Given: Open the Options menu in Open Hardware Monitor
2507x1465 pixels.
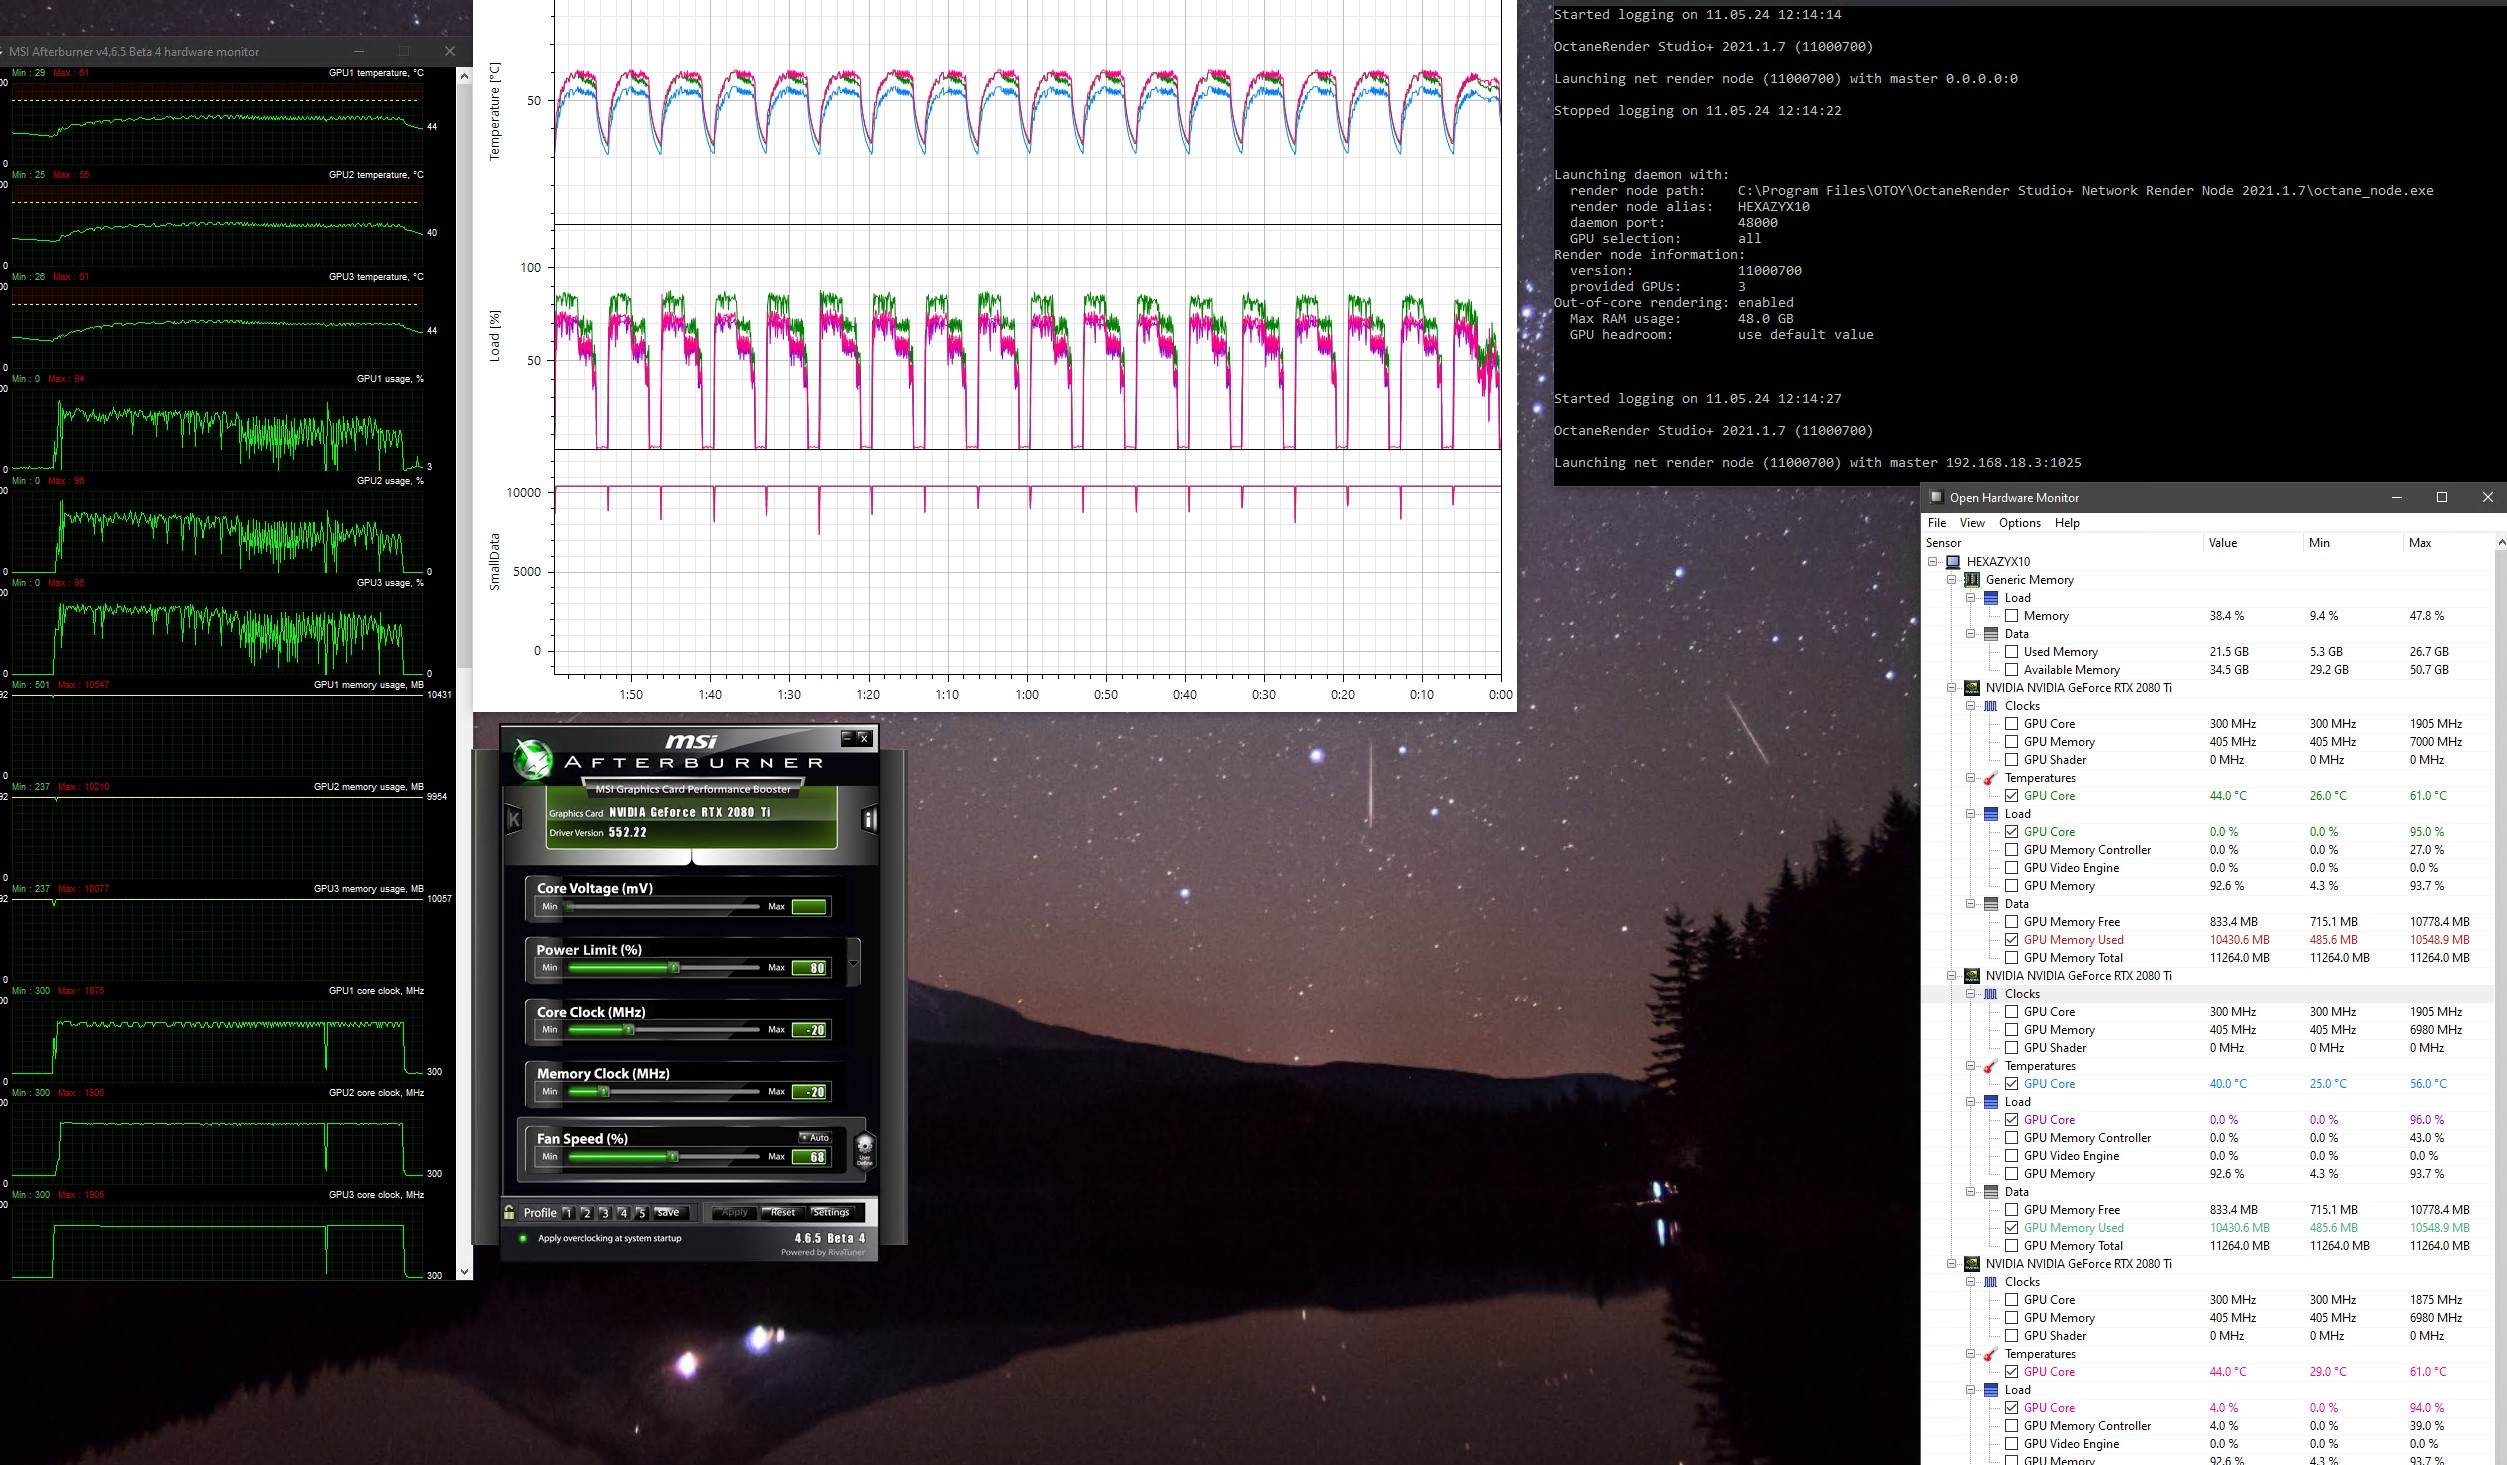Looking at the screenshot, I should (x=2019, y=523).
